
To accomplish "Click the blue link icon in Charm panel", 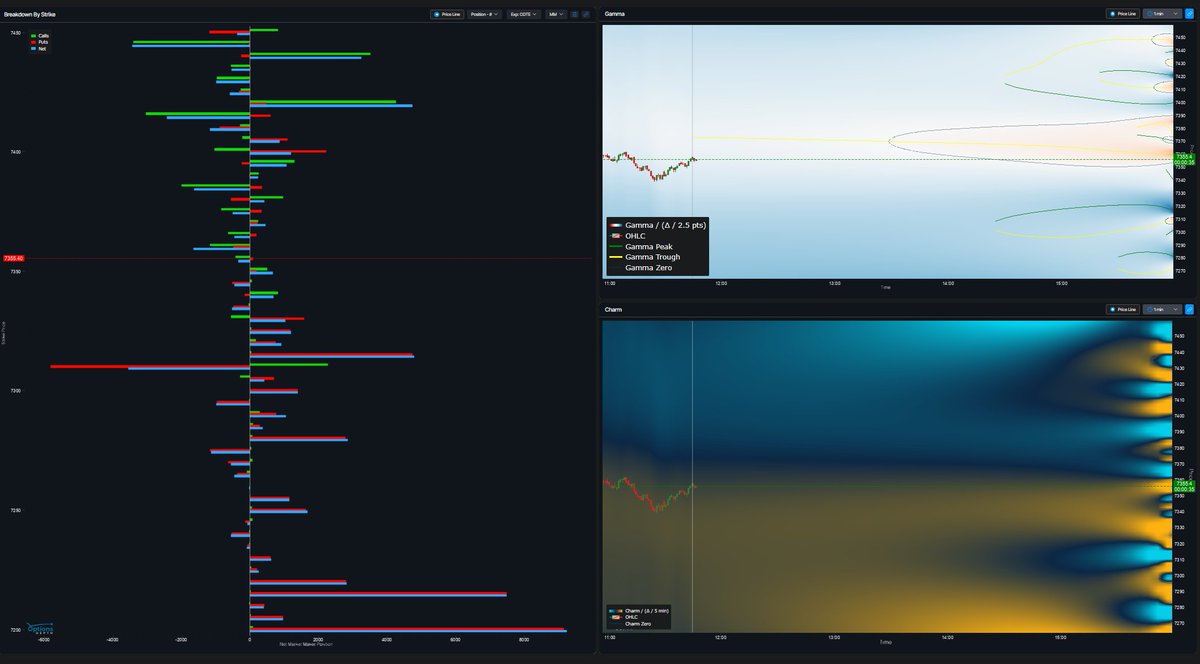I will click(1189, 311).
